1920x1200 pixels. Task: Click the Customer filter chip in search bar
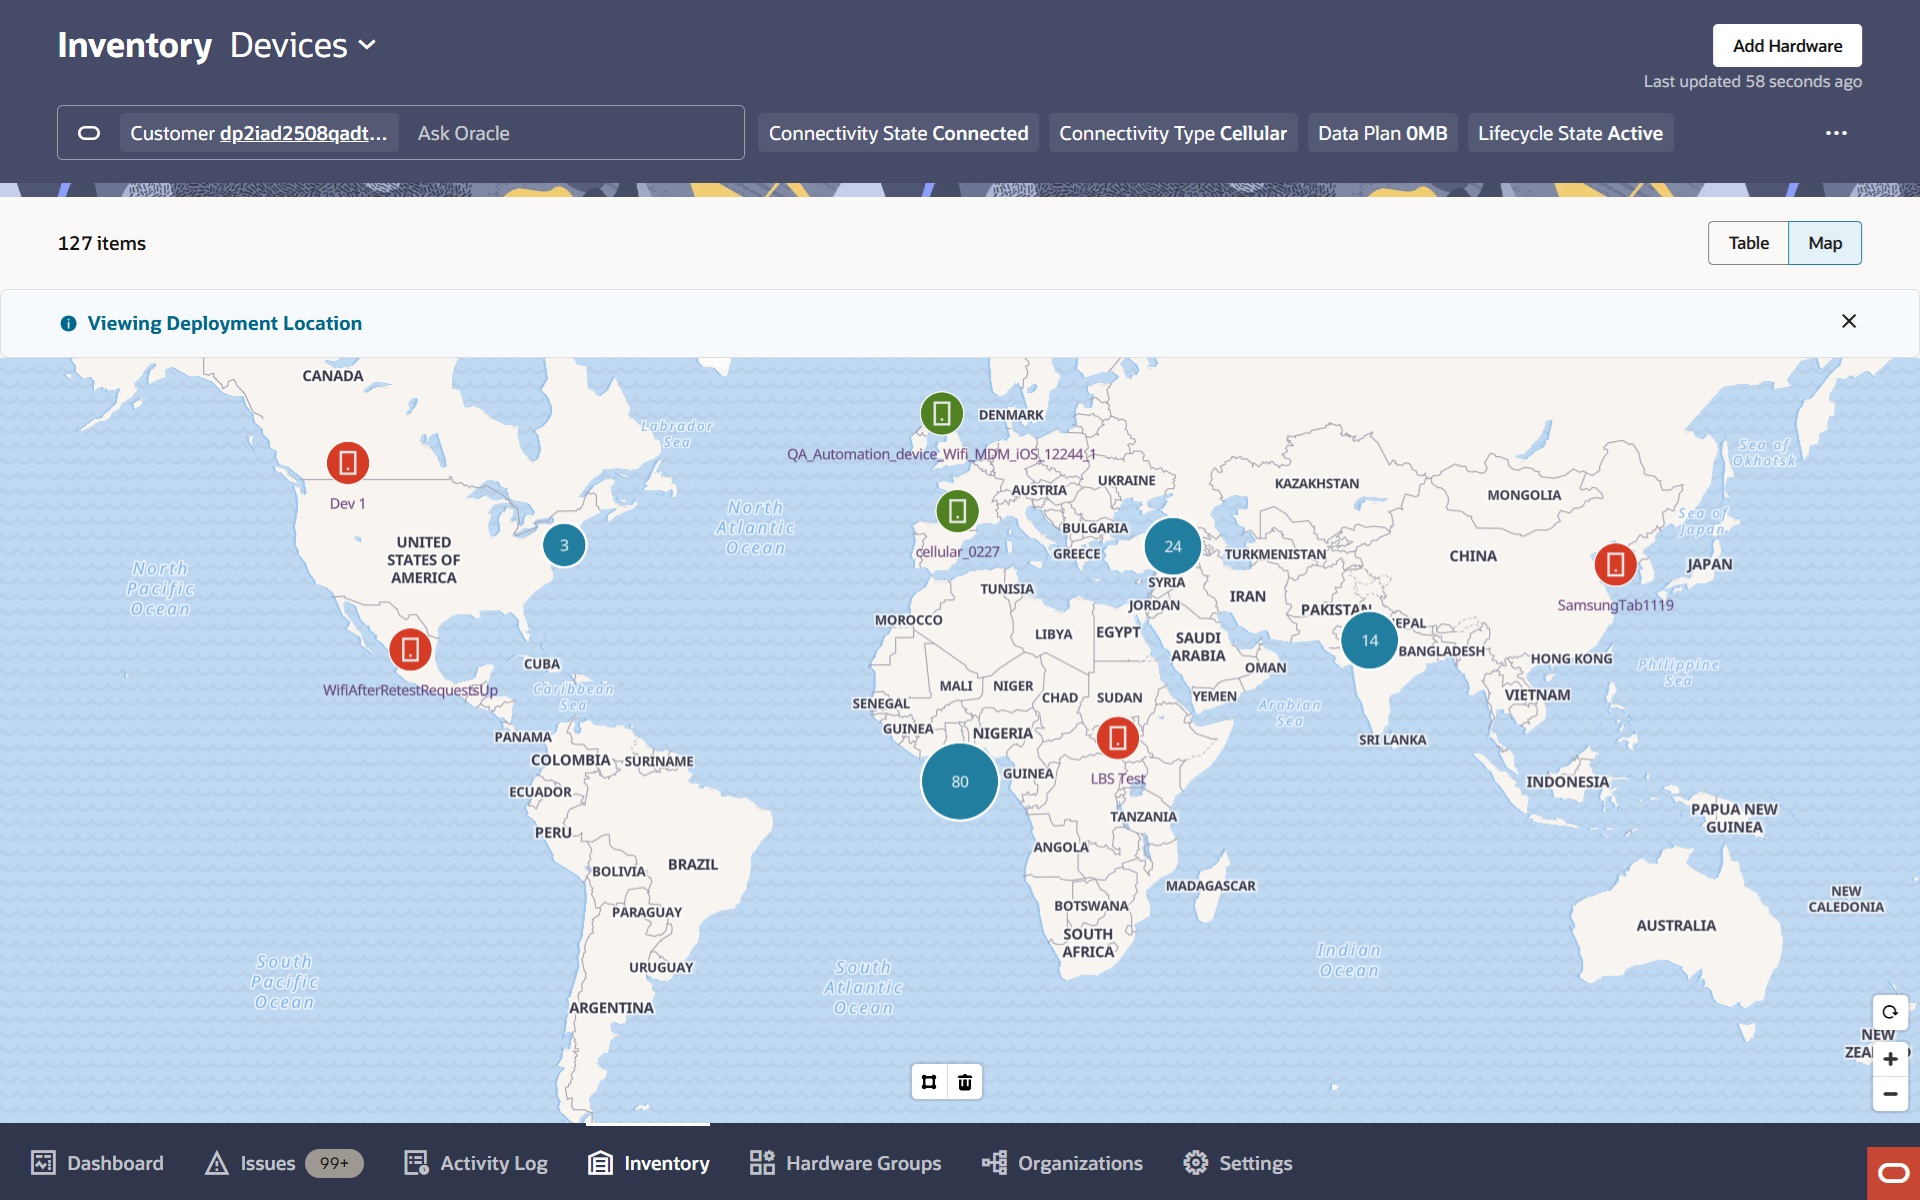(259, 133)
